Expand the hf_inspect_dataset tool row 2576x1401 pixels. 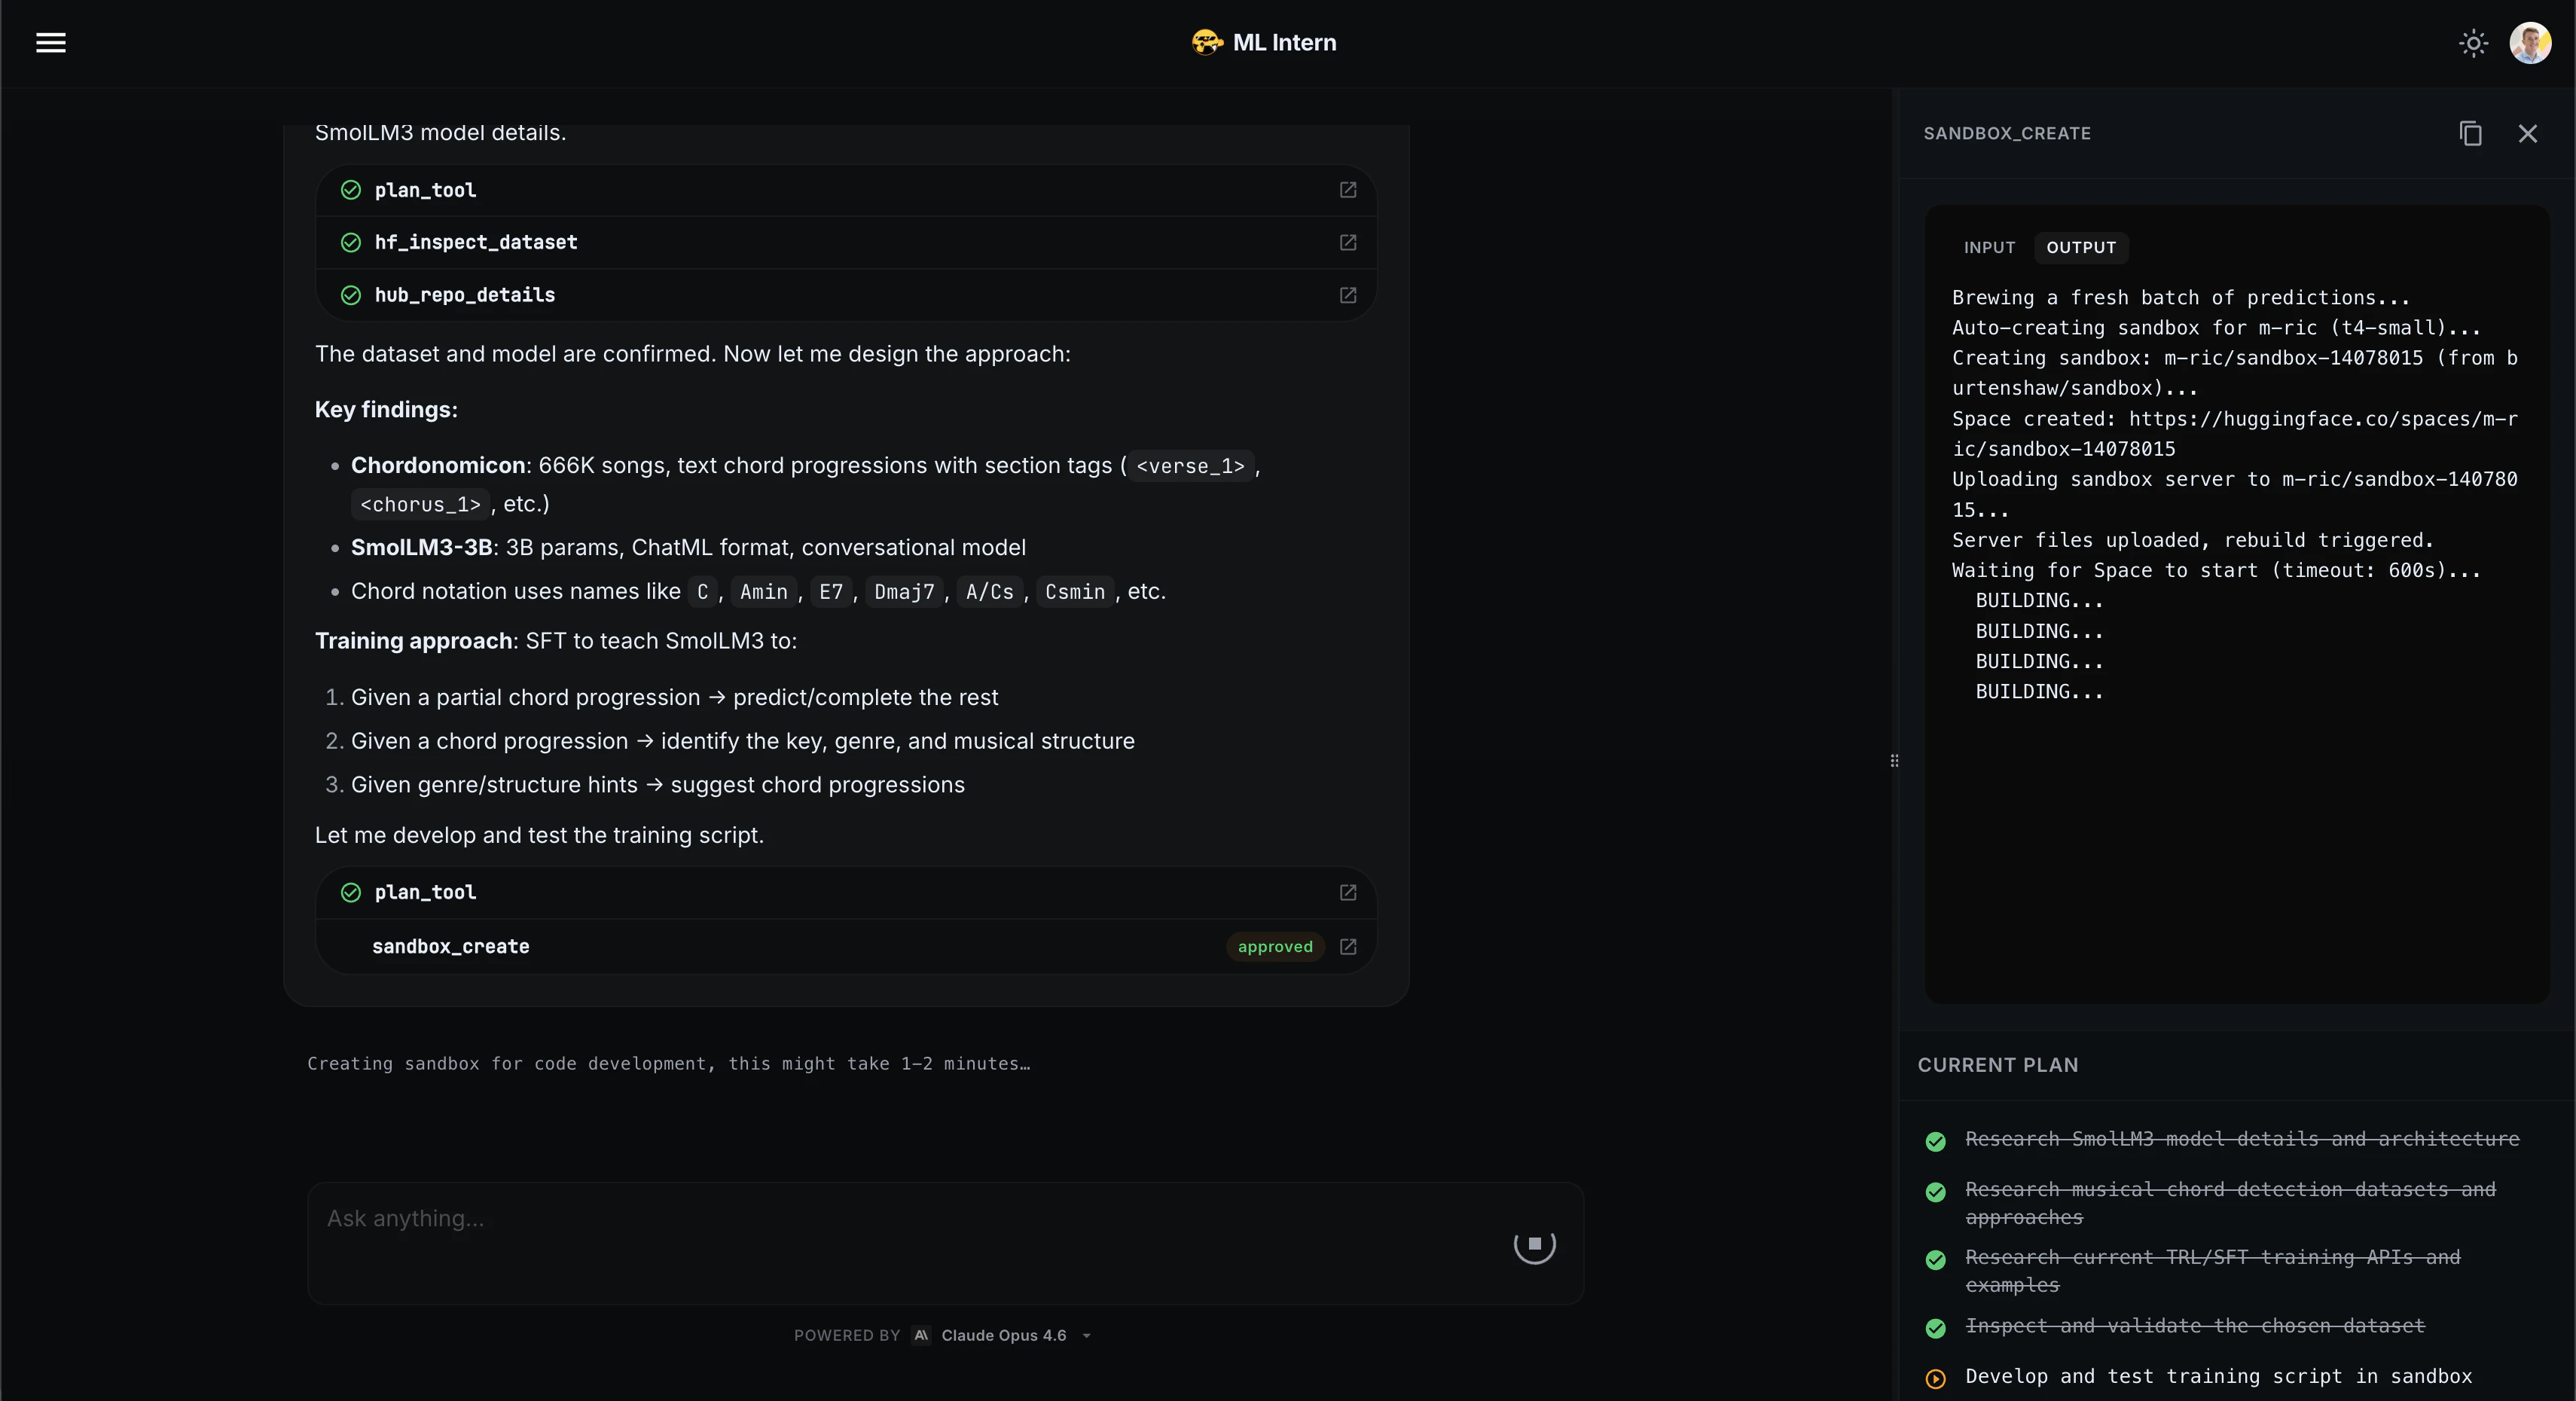click(x=476, y=242)
